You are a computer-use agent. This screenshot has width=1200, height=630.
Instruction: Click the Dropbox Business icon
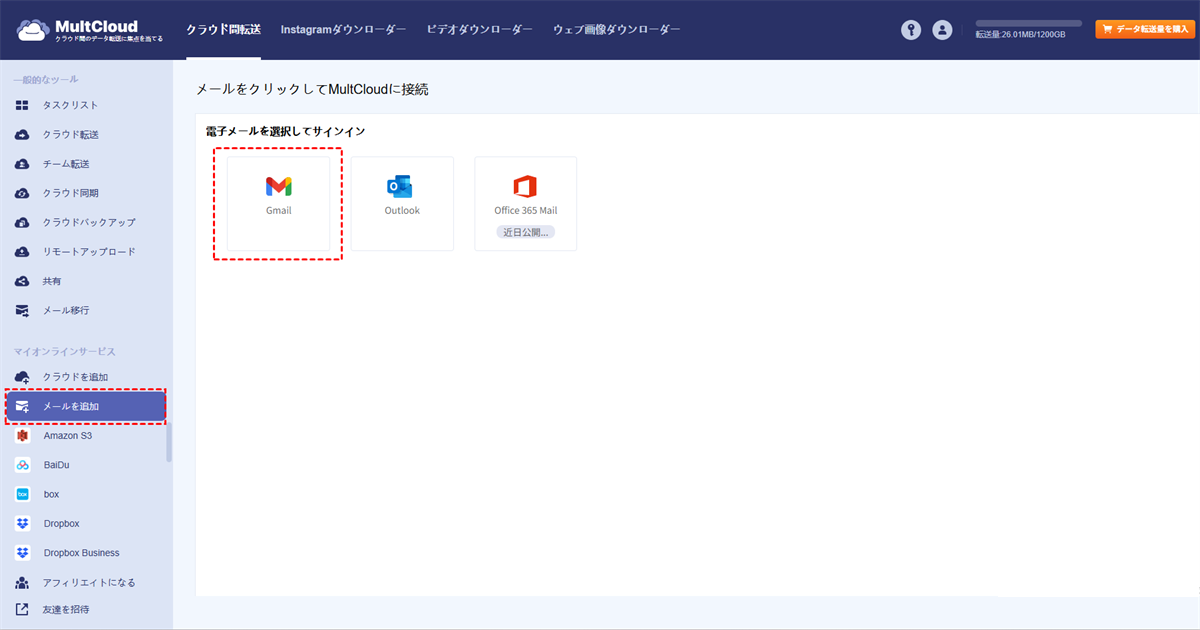point(22,553)
